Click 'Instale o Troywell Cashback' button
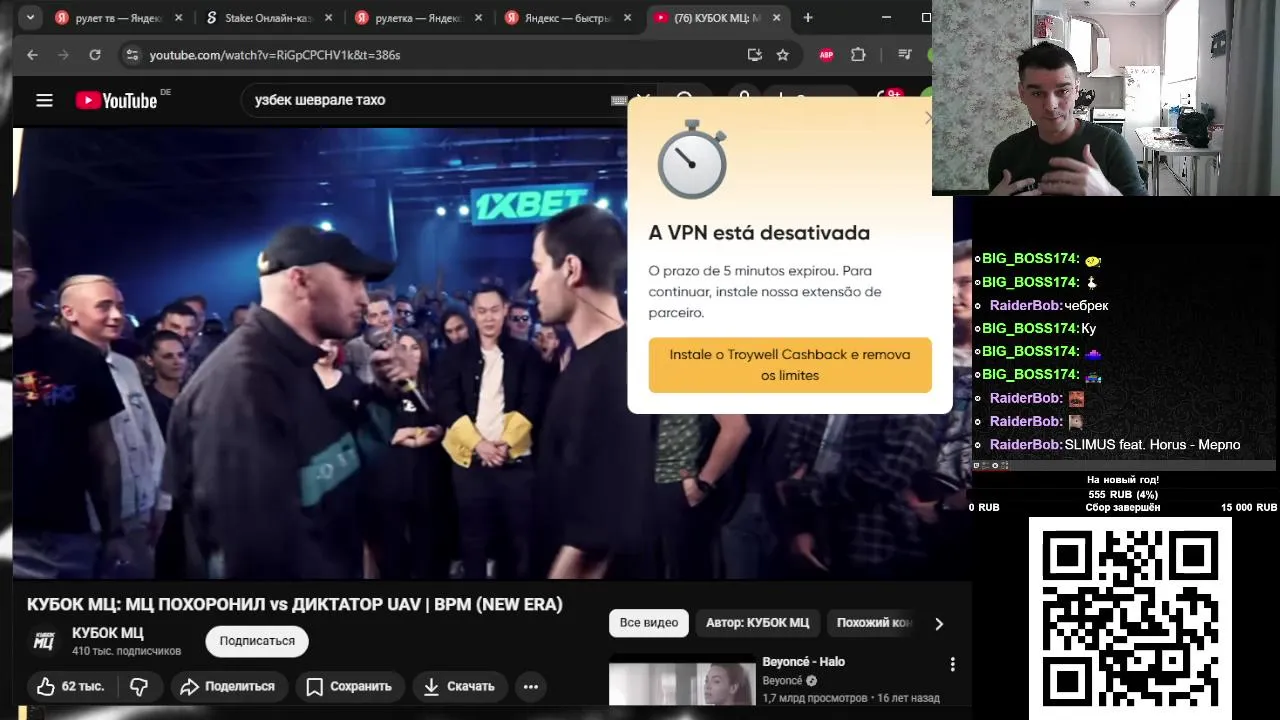The width and height of the screenshot is (1280, 720). pos(790,365)
